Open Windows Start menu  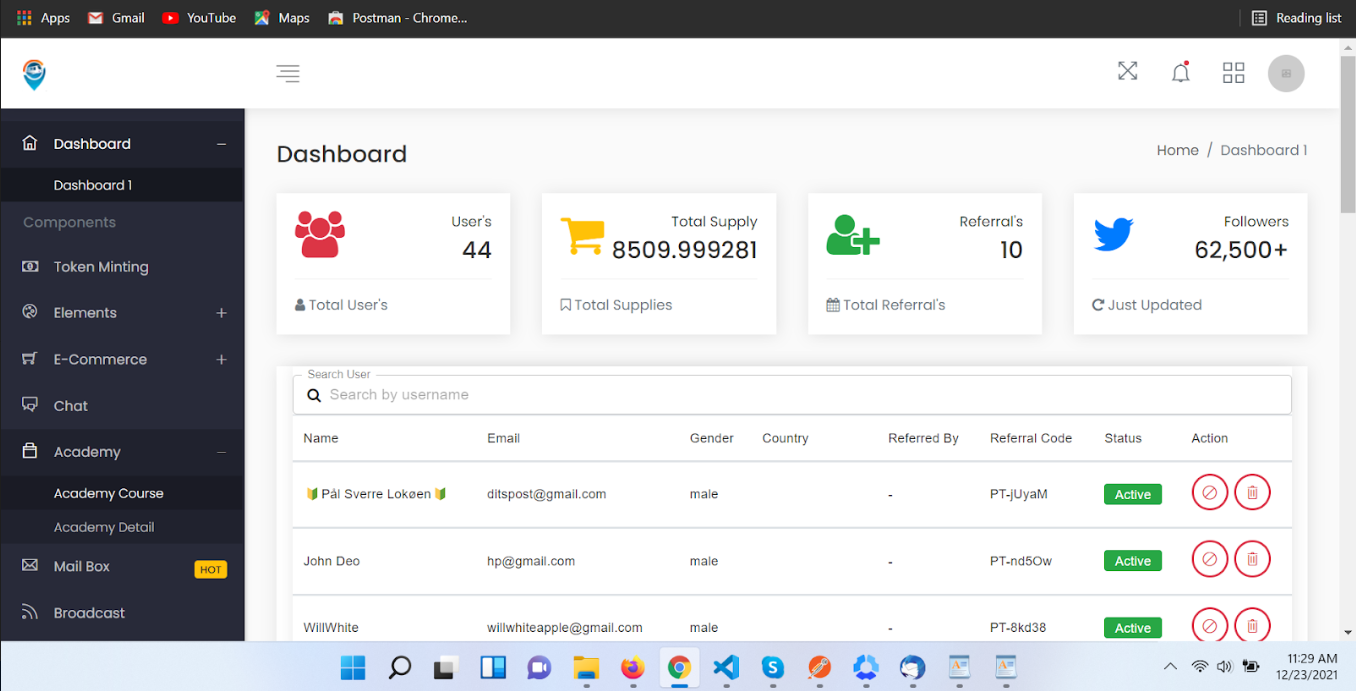pyautogui.click(x=353, y=667)
